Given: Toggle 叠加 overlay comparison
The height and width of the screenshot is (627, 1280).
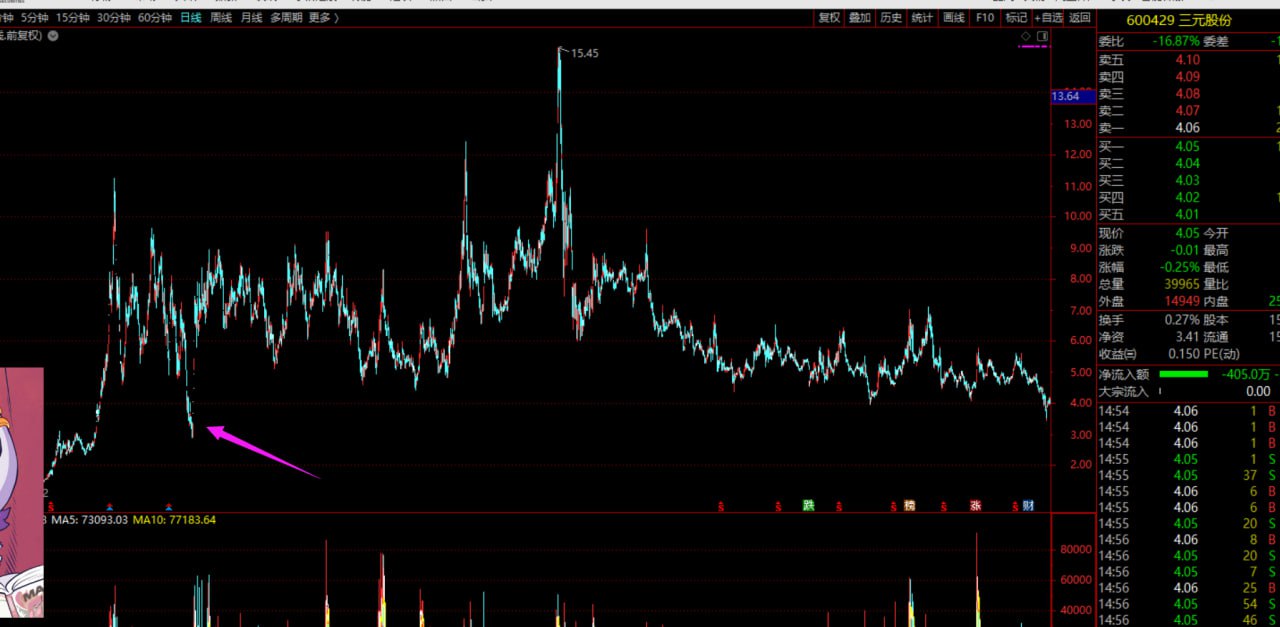Looking at the screenshot, I should (859, 17).
